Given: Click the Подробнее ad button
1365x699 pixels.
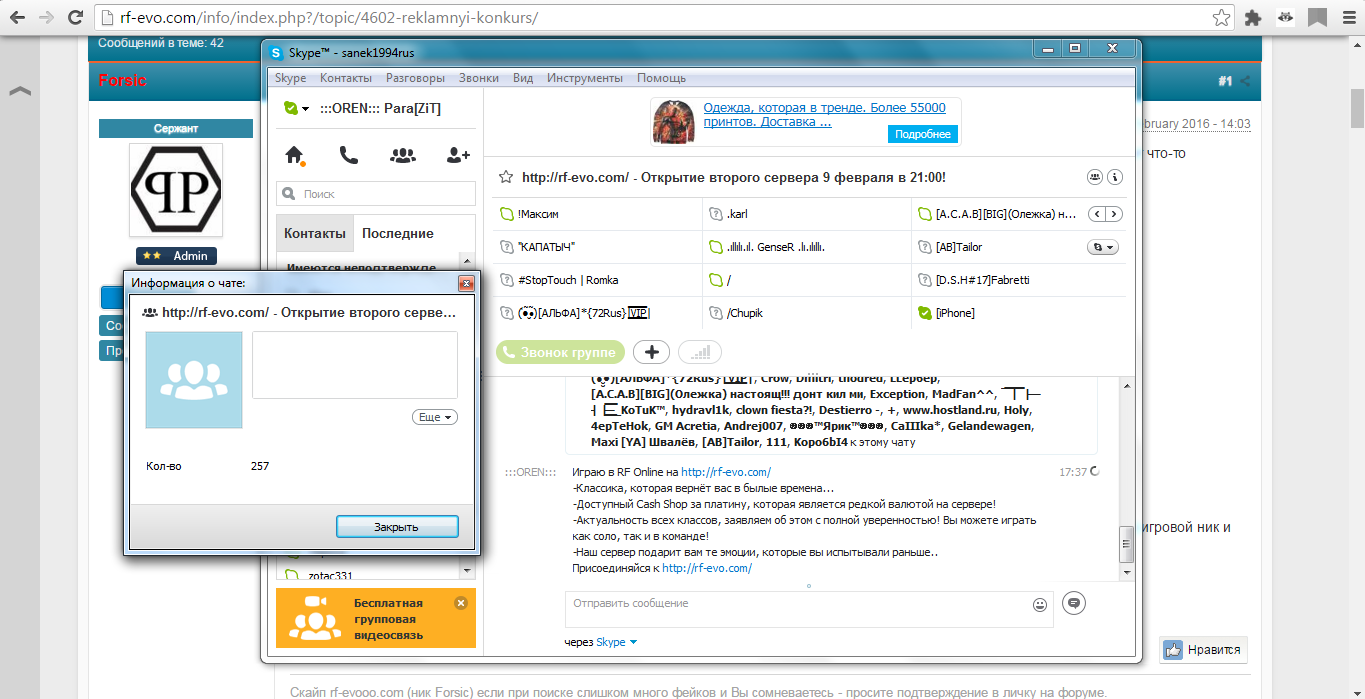Looking at the screenshot, I should point(922,134).
